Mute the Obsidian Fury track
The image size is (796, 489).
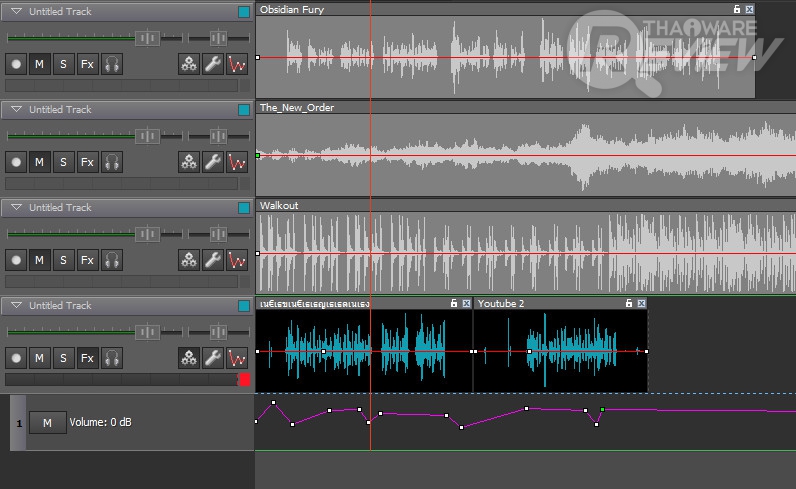(40, 64)
